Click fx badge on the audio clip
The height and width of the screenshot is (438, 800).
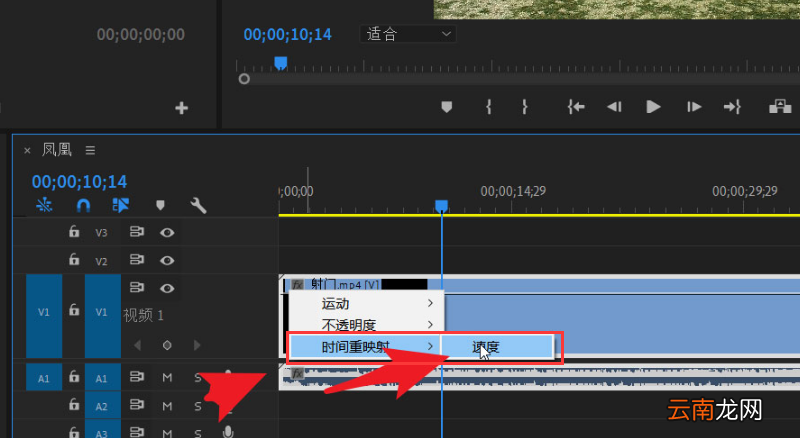[x=297, y=374]
